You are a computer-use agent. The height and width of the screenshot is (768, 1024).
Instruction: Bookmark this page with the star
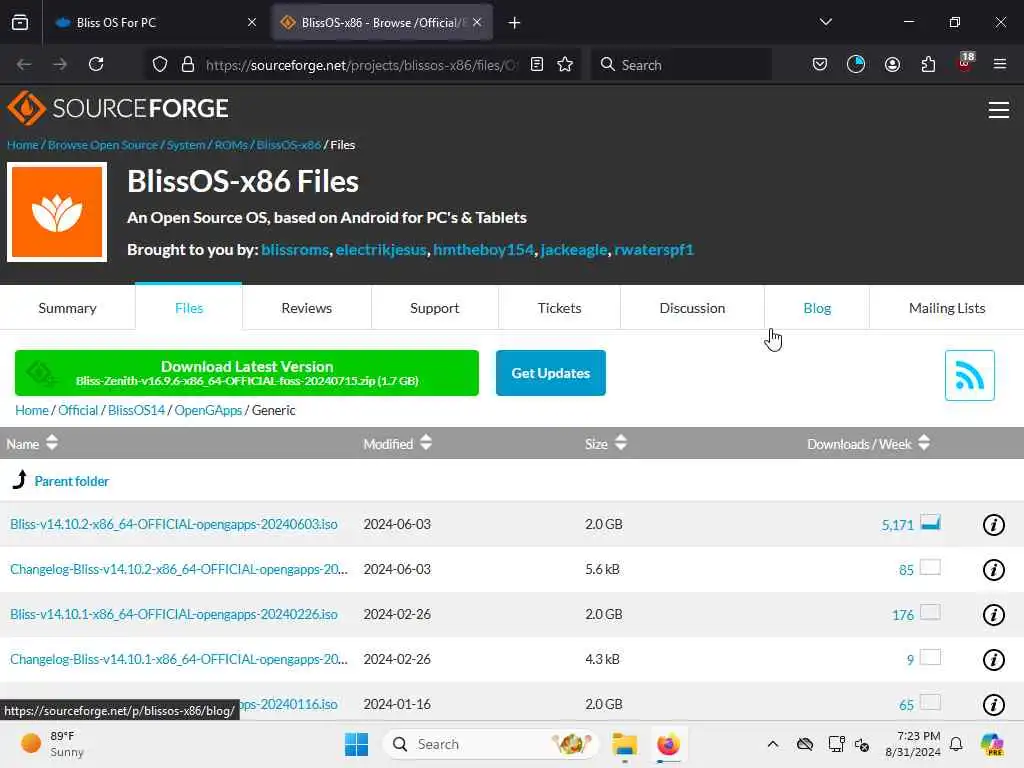[x=565, y=64]
